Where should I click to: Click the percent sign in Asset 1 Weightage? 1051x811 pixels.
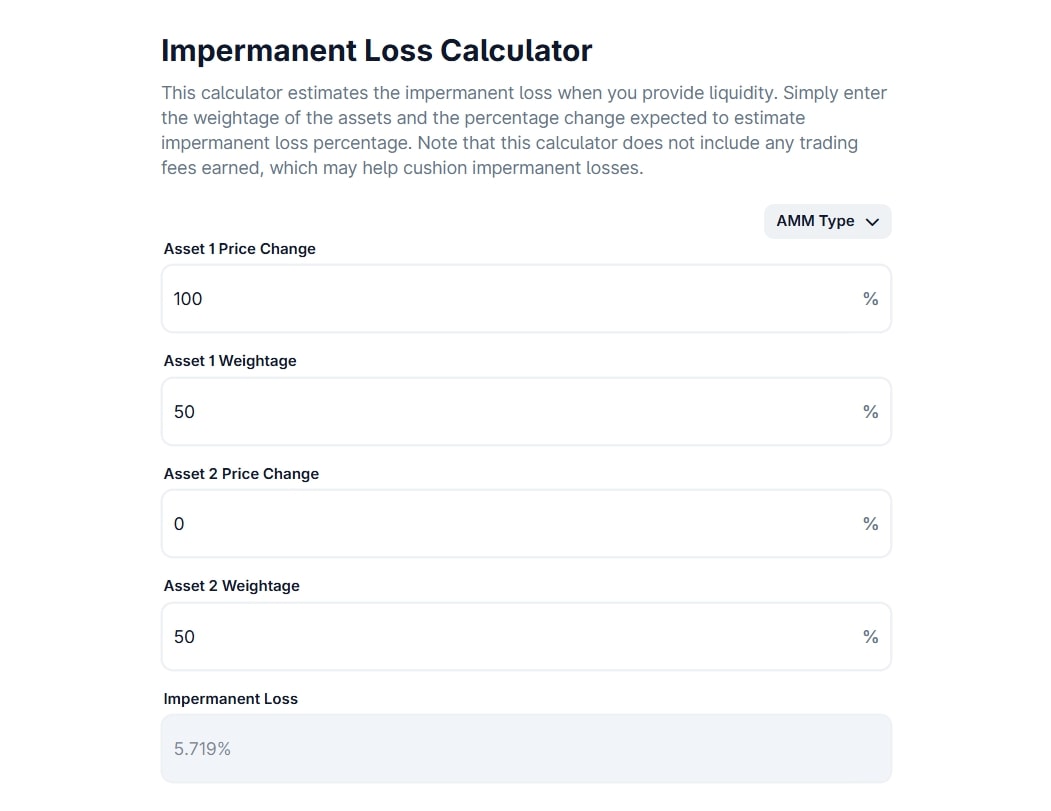tap(869, 411)
